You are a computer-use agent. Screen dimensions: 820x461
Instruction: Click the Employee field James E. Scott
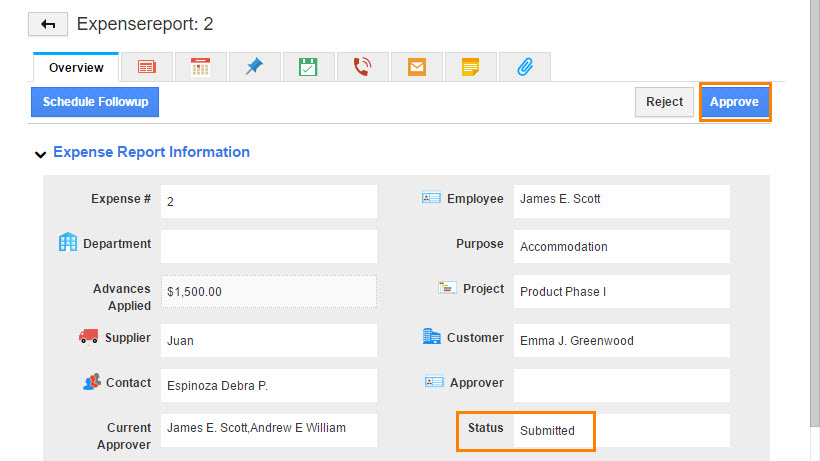[621, 200]
